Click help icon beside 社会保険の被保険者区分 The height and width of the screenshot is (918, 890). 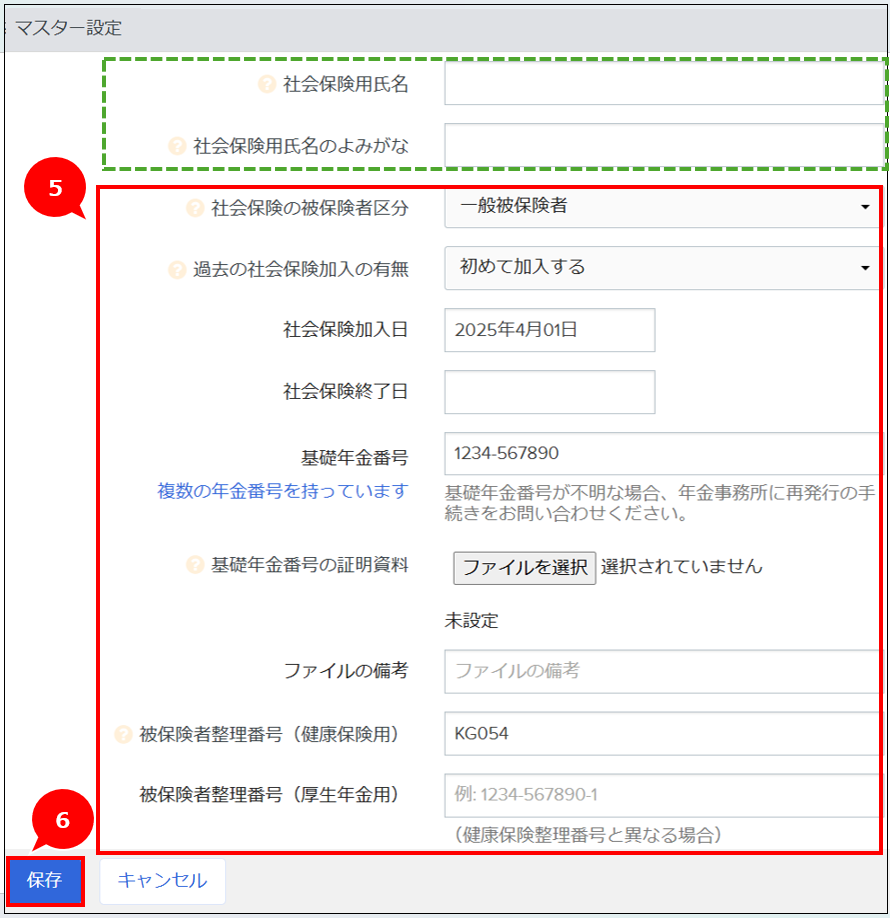pos(195,208)
